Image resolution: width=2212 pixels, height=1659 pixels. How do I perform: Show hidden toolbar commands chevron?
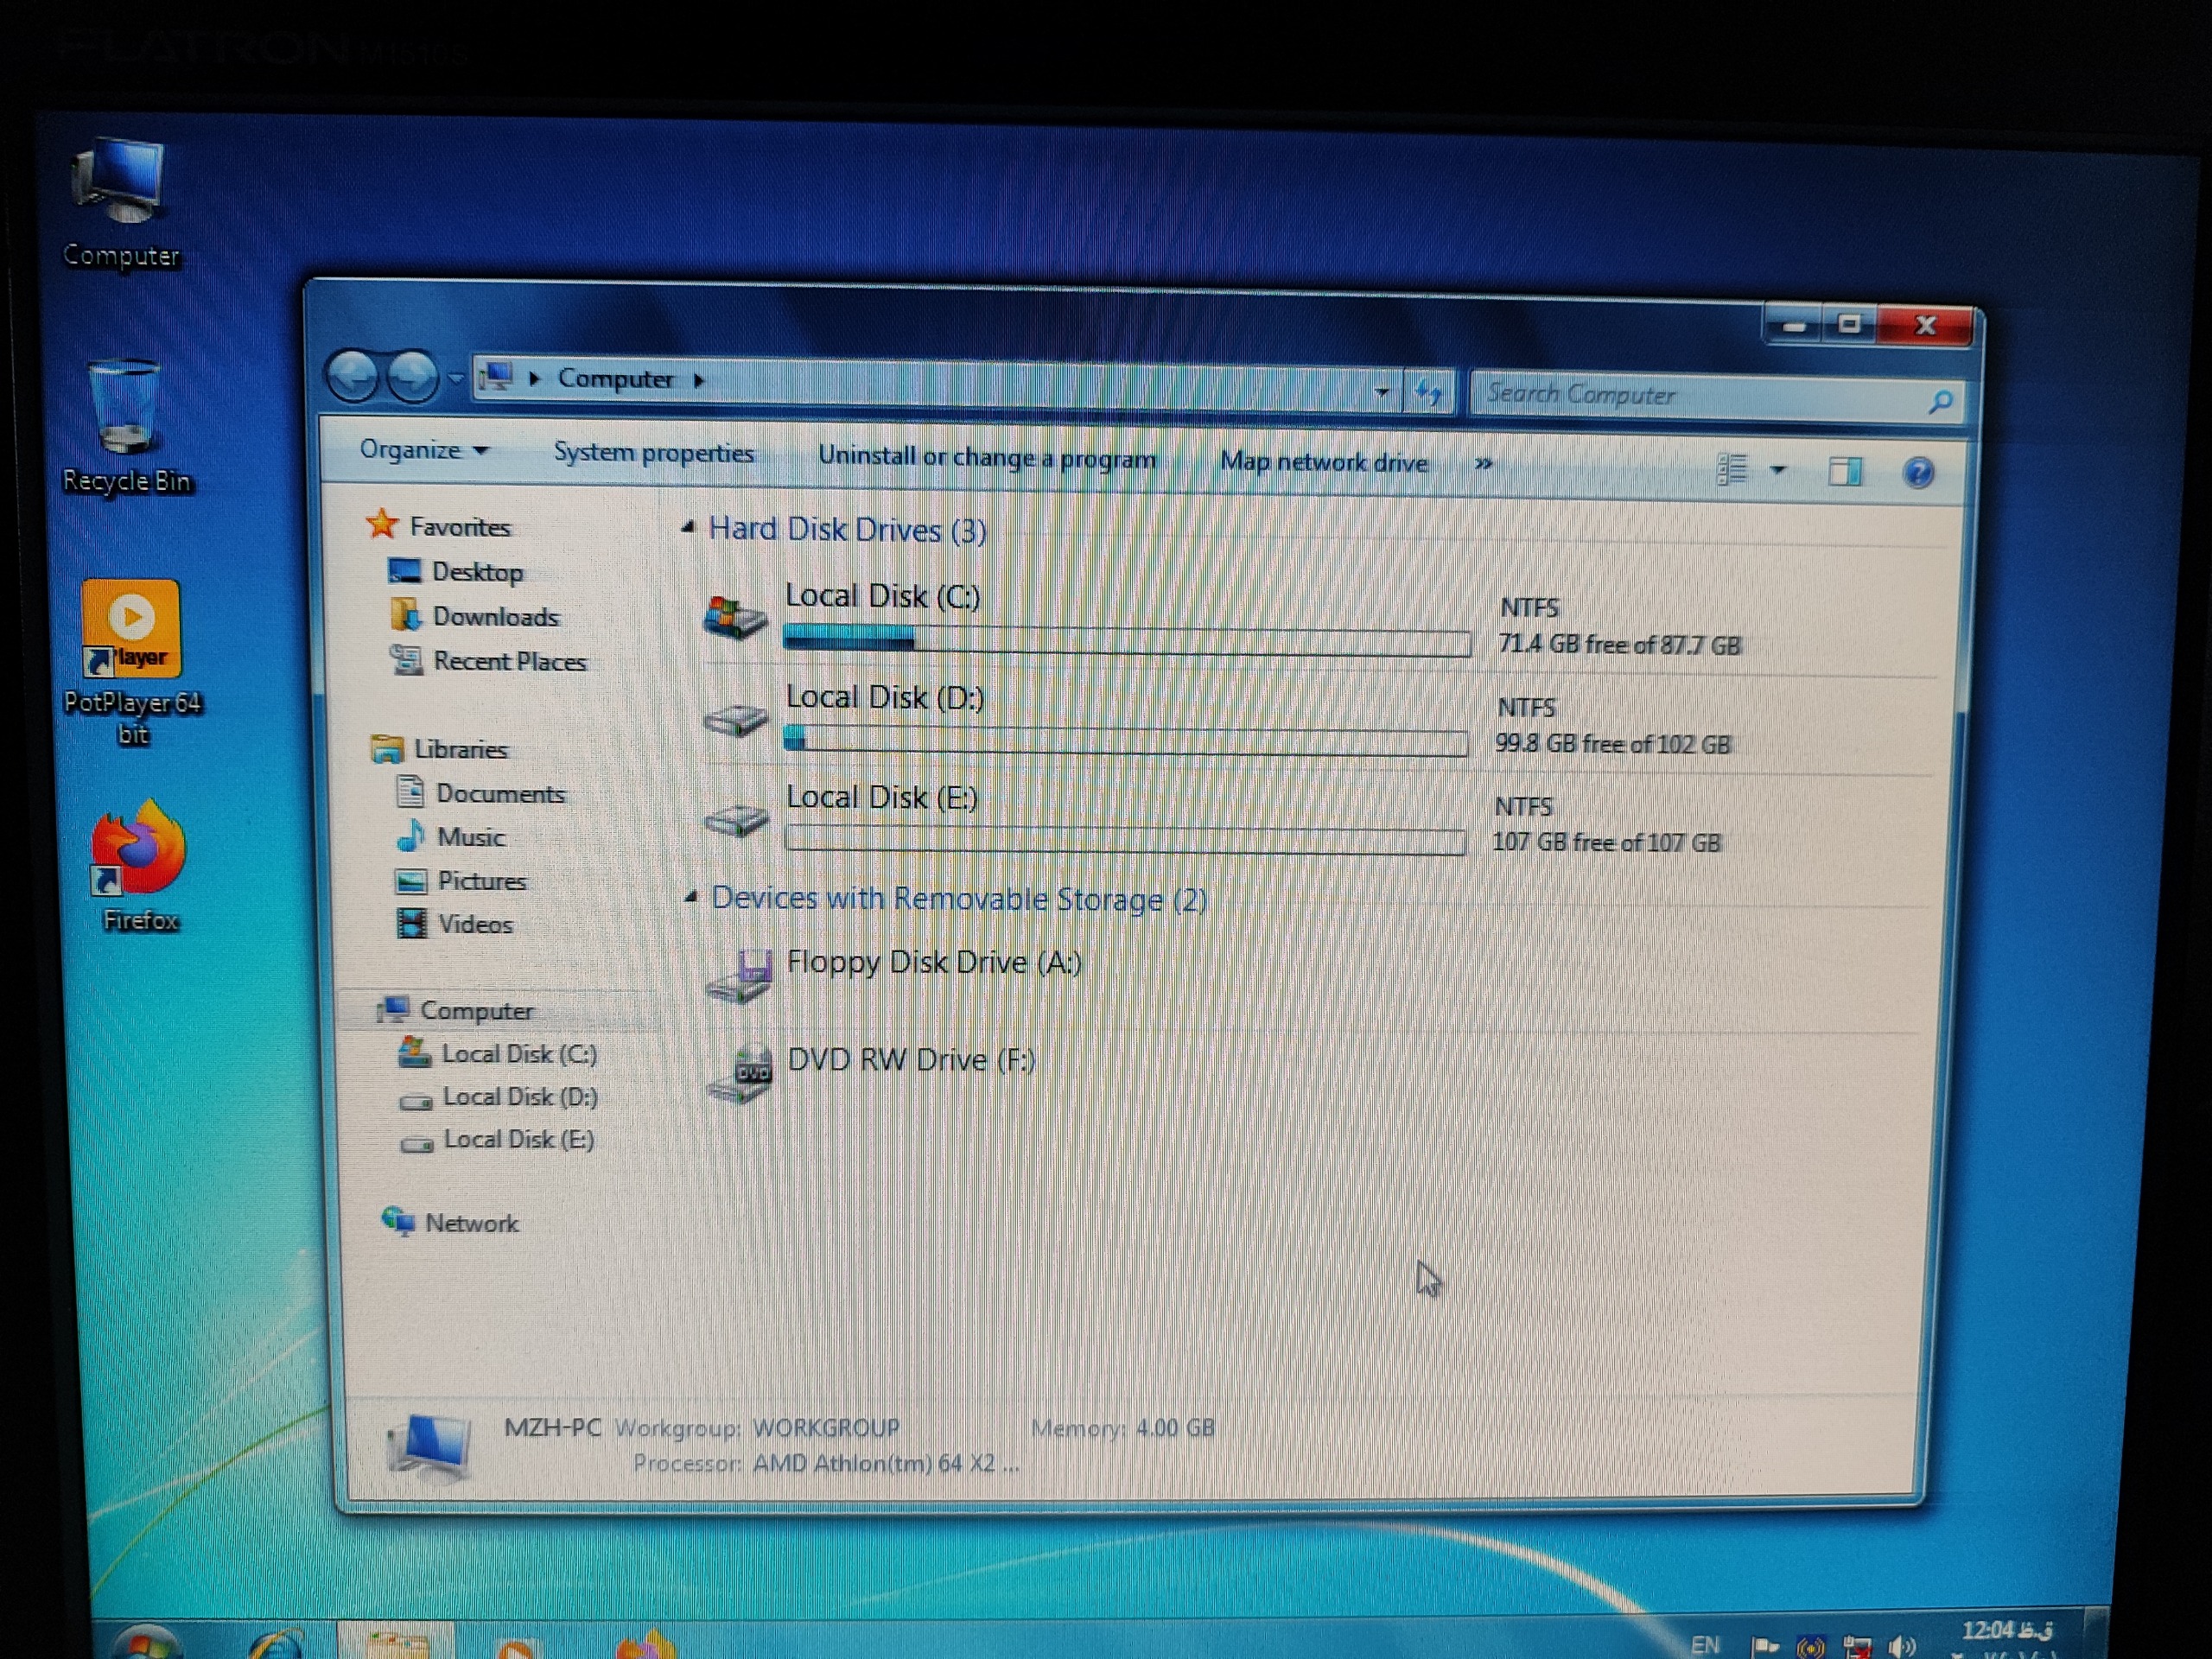click(x=1483, y=463)
